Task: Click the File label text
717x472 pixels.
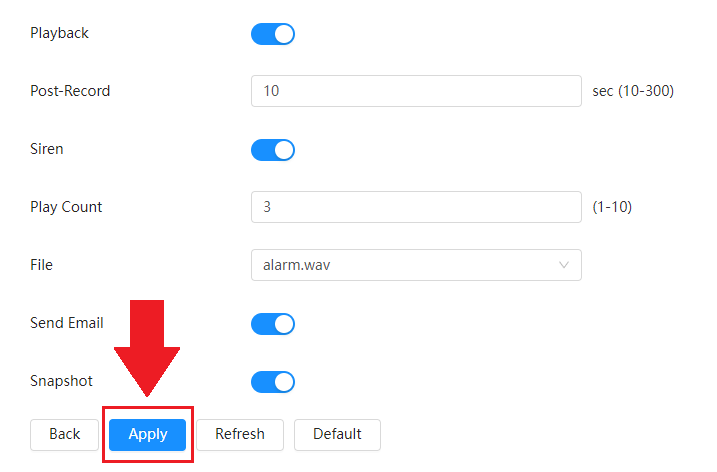Action: (41, 265)
